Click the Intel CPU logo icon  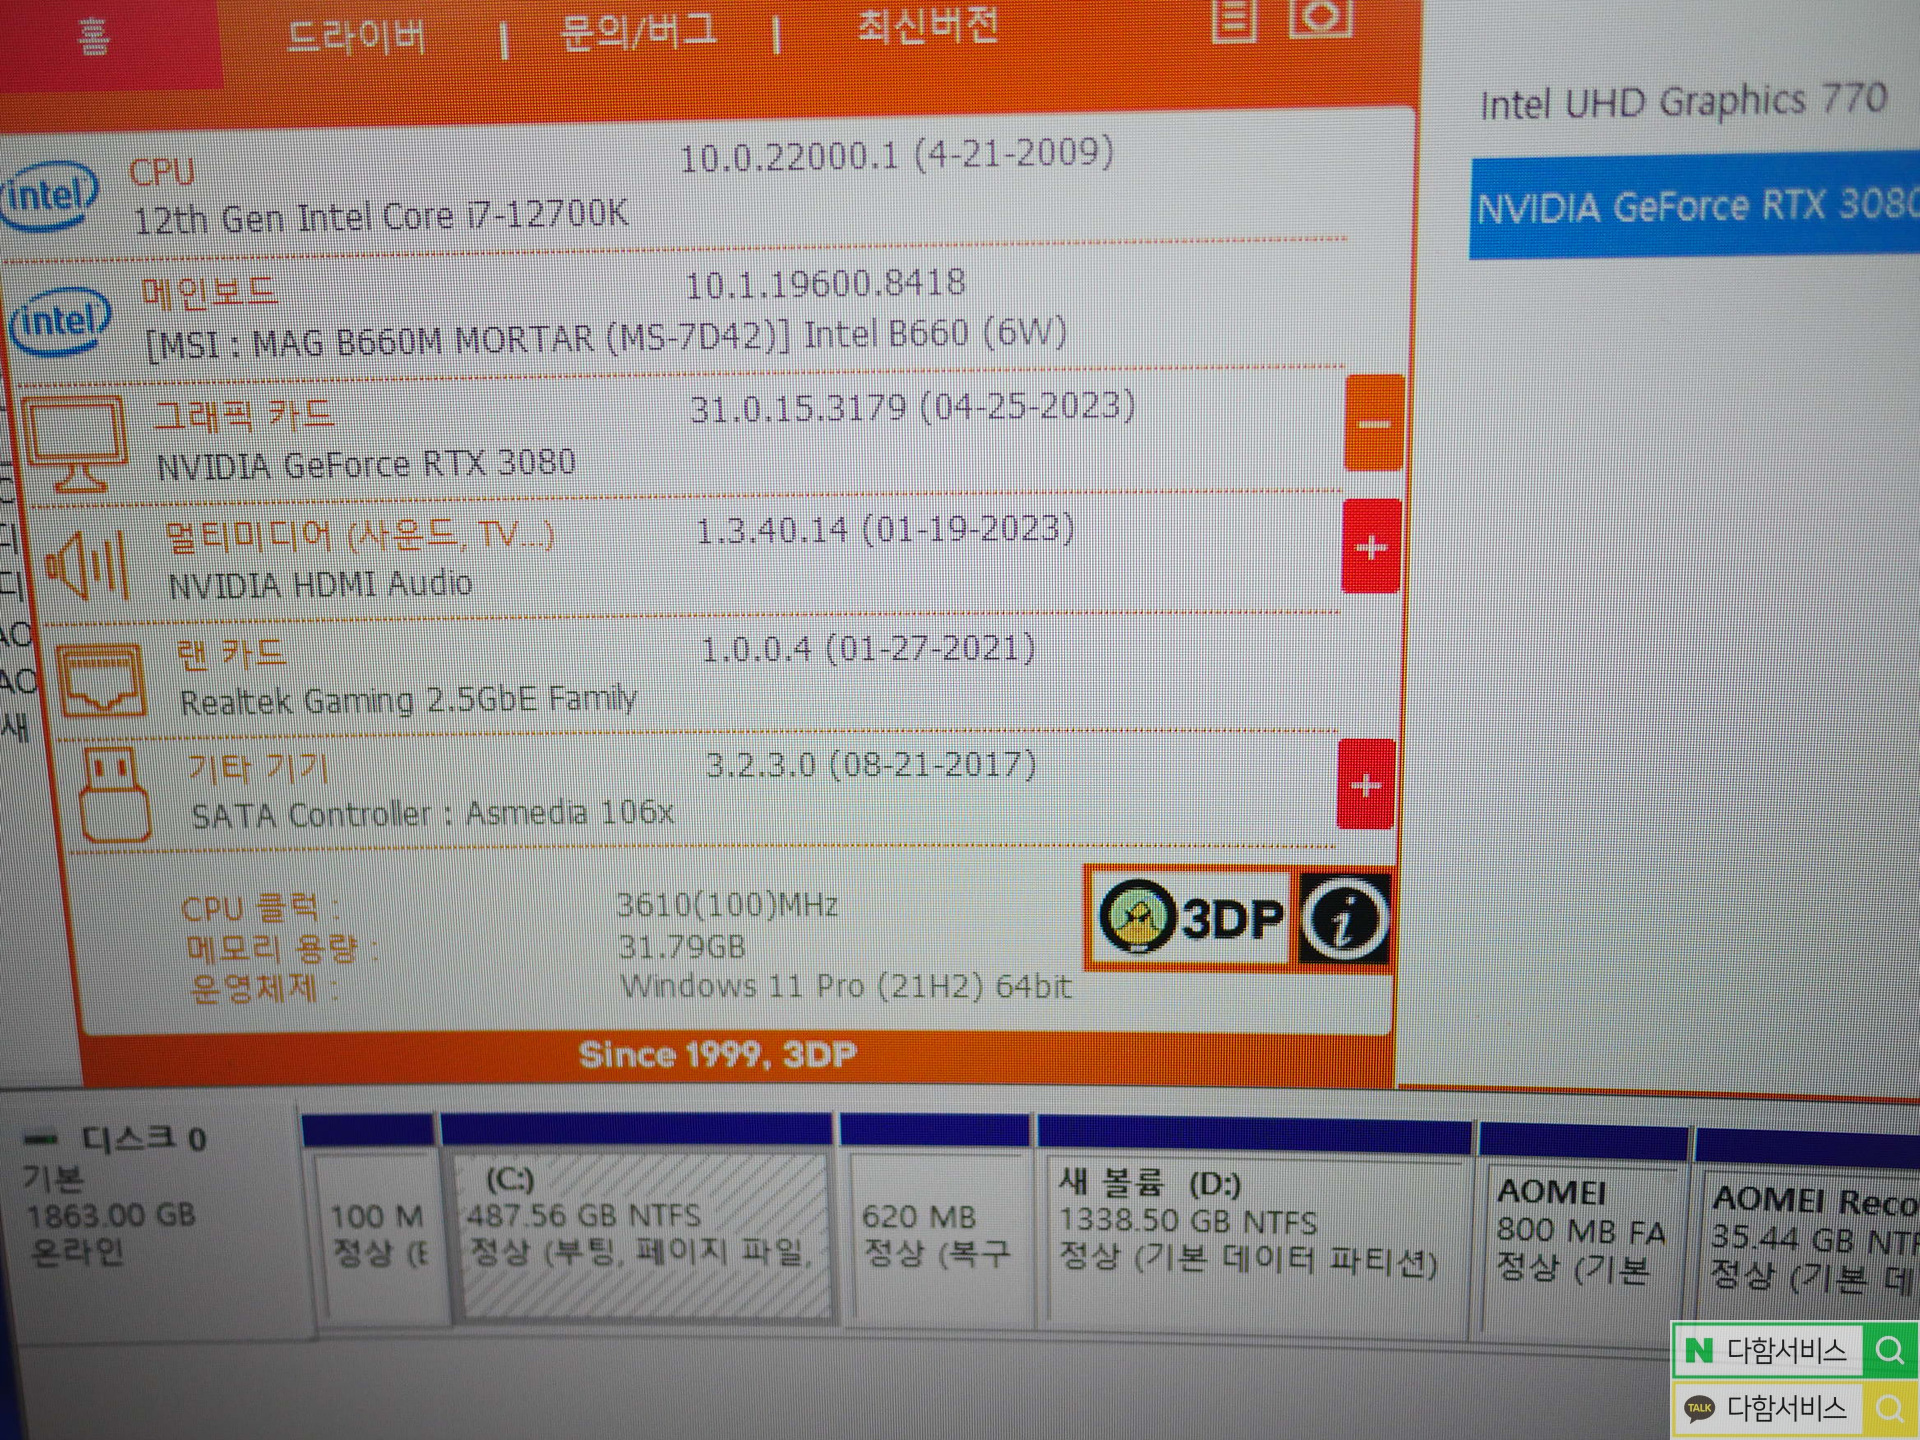[x=50, y=196]
